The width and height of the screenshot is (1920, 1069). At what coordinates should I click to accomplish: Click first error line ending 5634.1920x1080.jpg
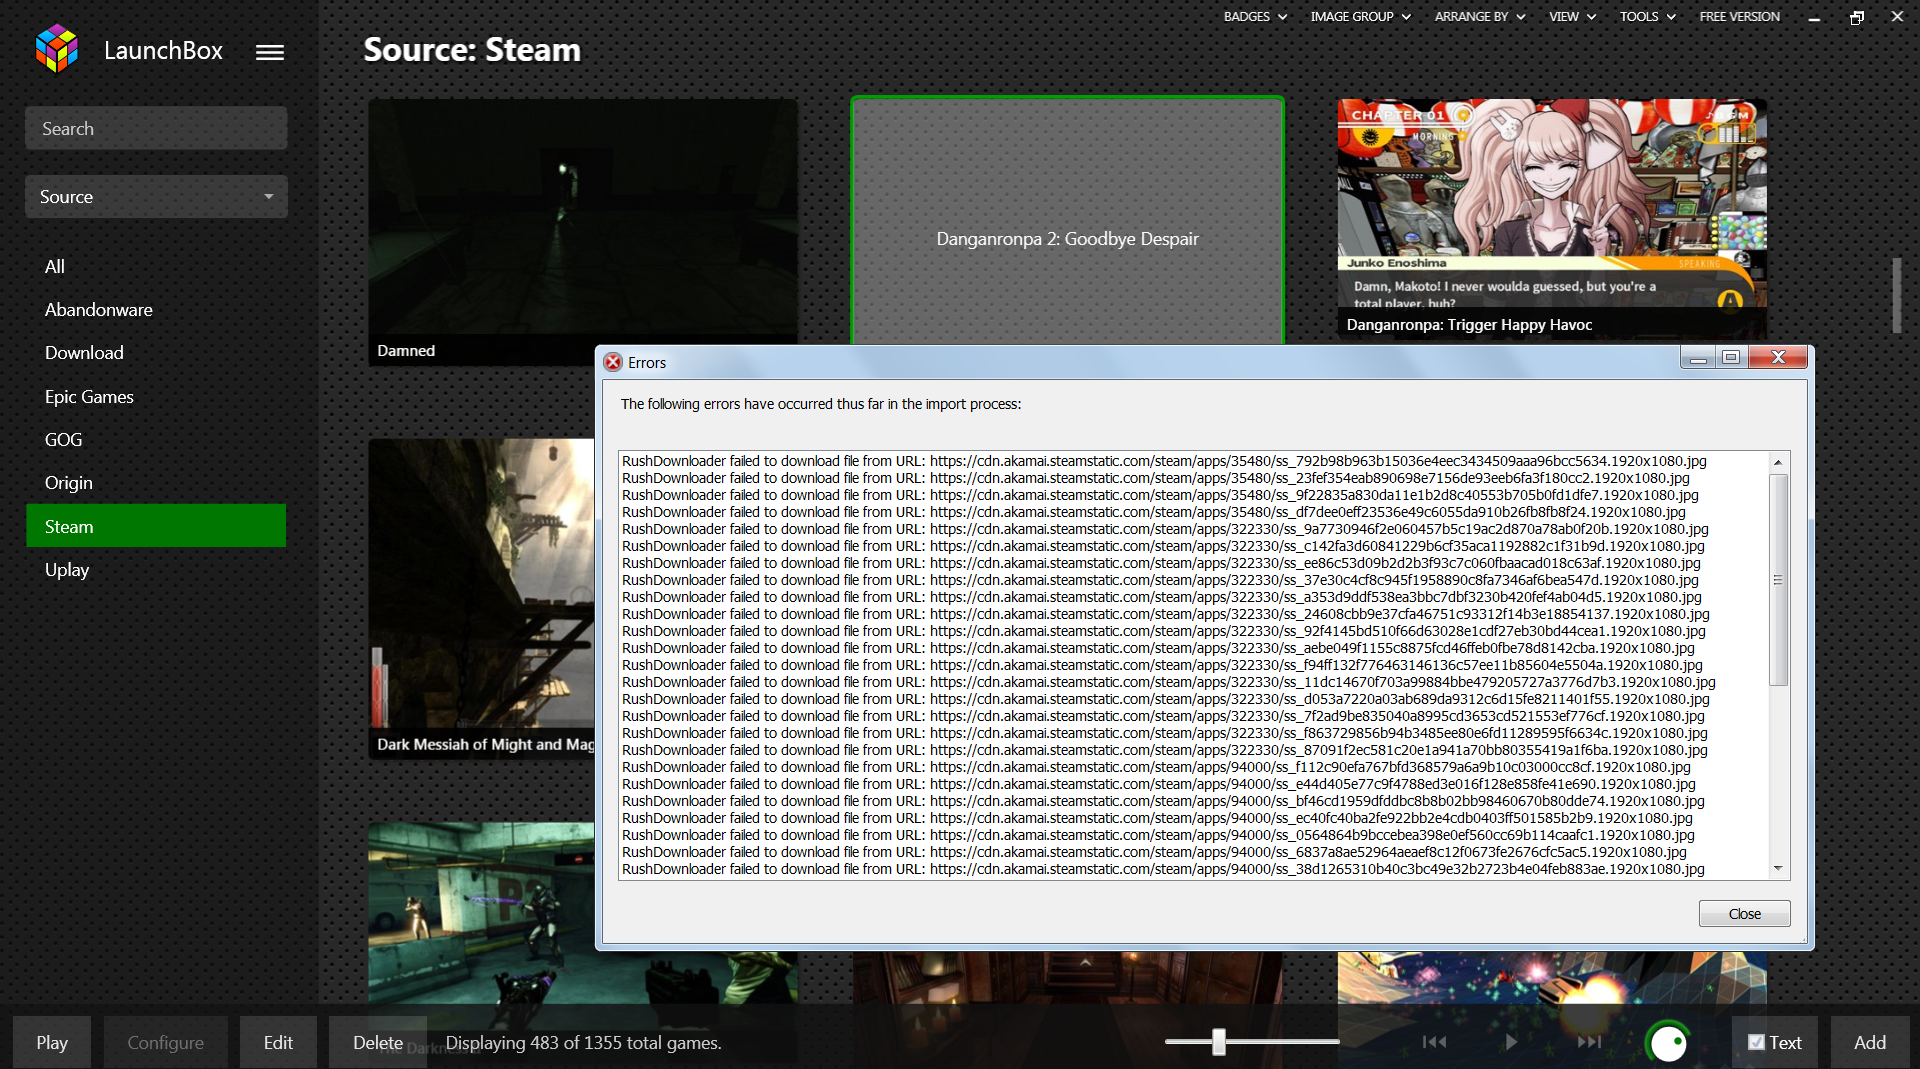pyautogui.click(x=1164, y=461)
